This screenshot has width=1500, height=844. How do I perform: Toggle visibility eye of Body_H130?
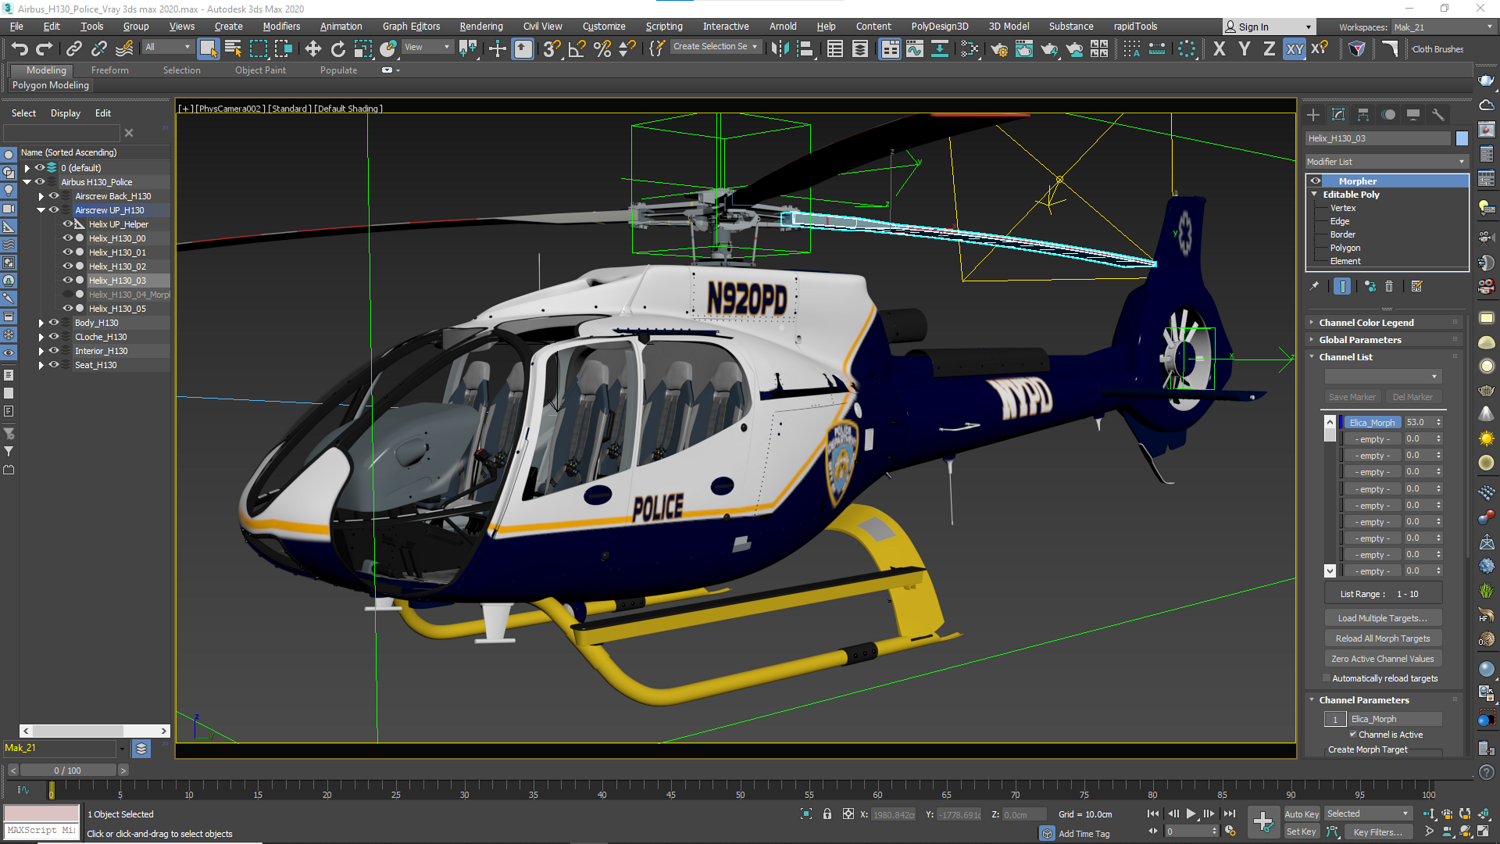coord(54,323)
